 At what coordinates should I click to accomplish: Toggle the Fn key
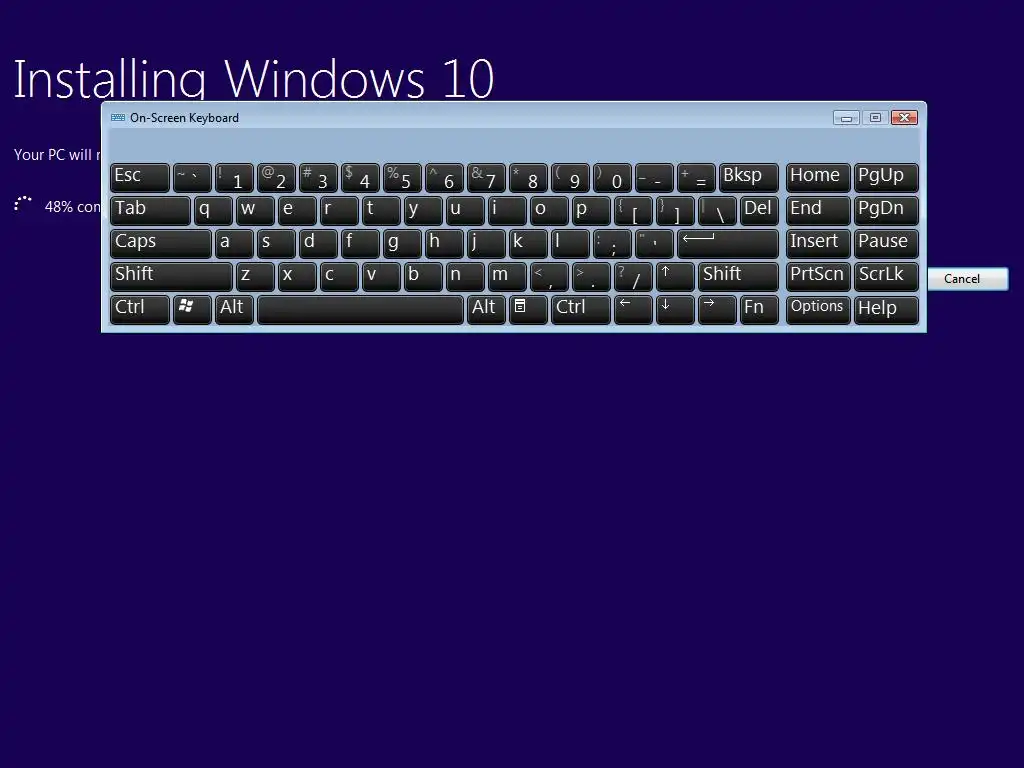click(759, 309)
